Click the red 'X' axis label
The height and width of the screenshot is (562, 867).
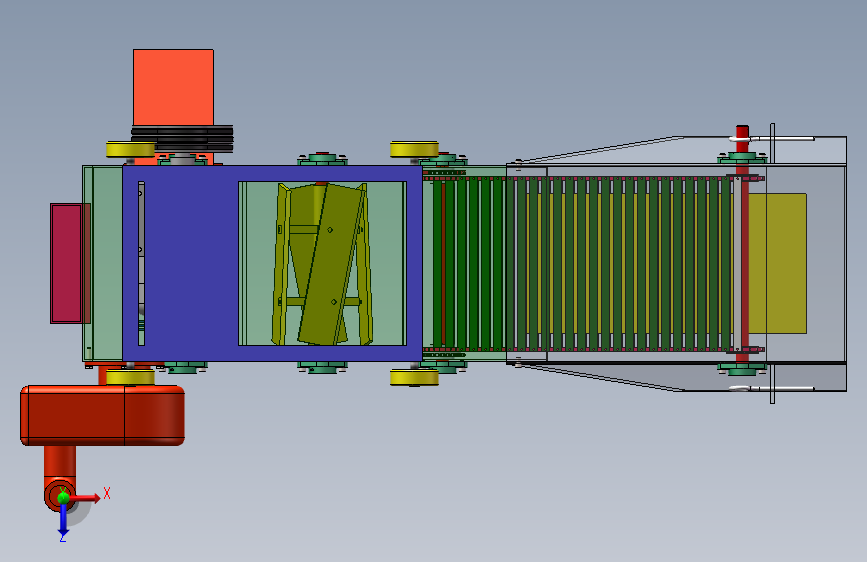(107, 493)
